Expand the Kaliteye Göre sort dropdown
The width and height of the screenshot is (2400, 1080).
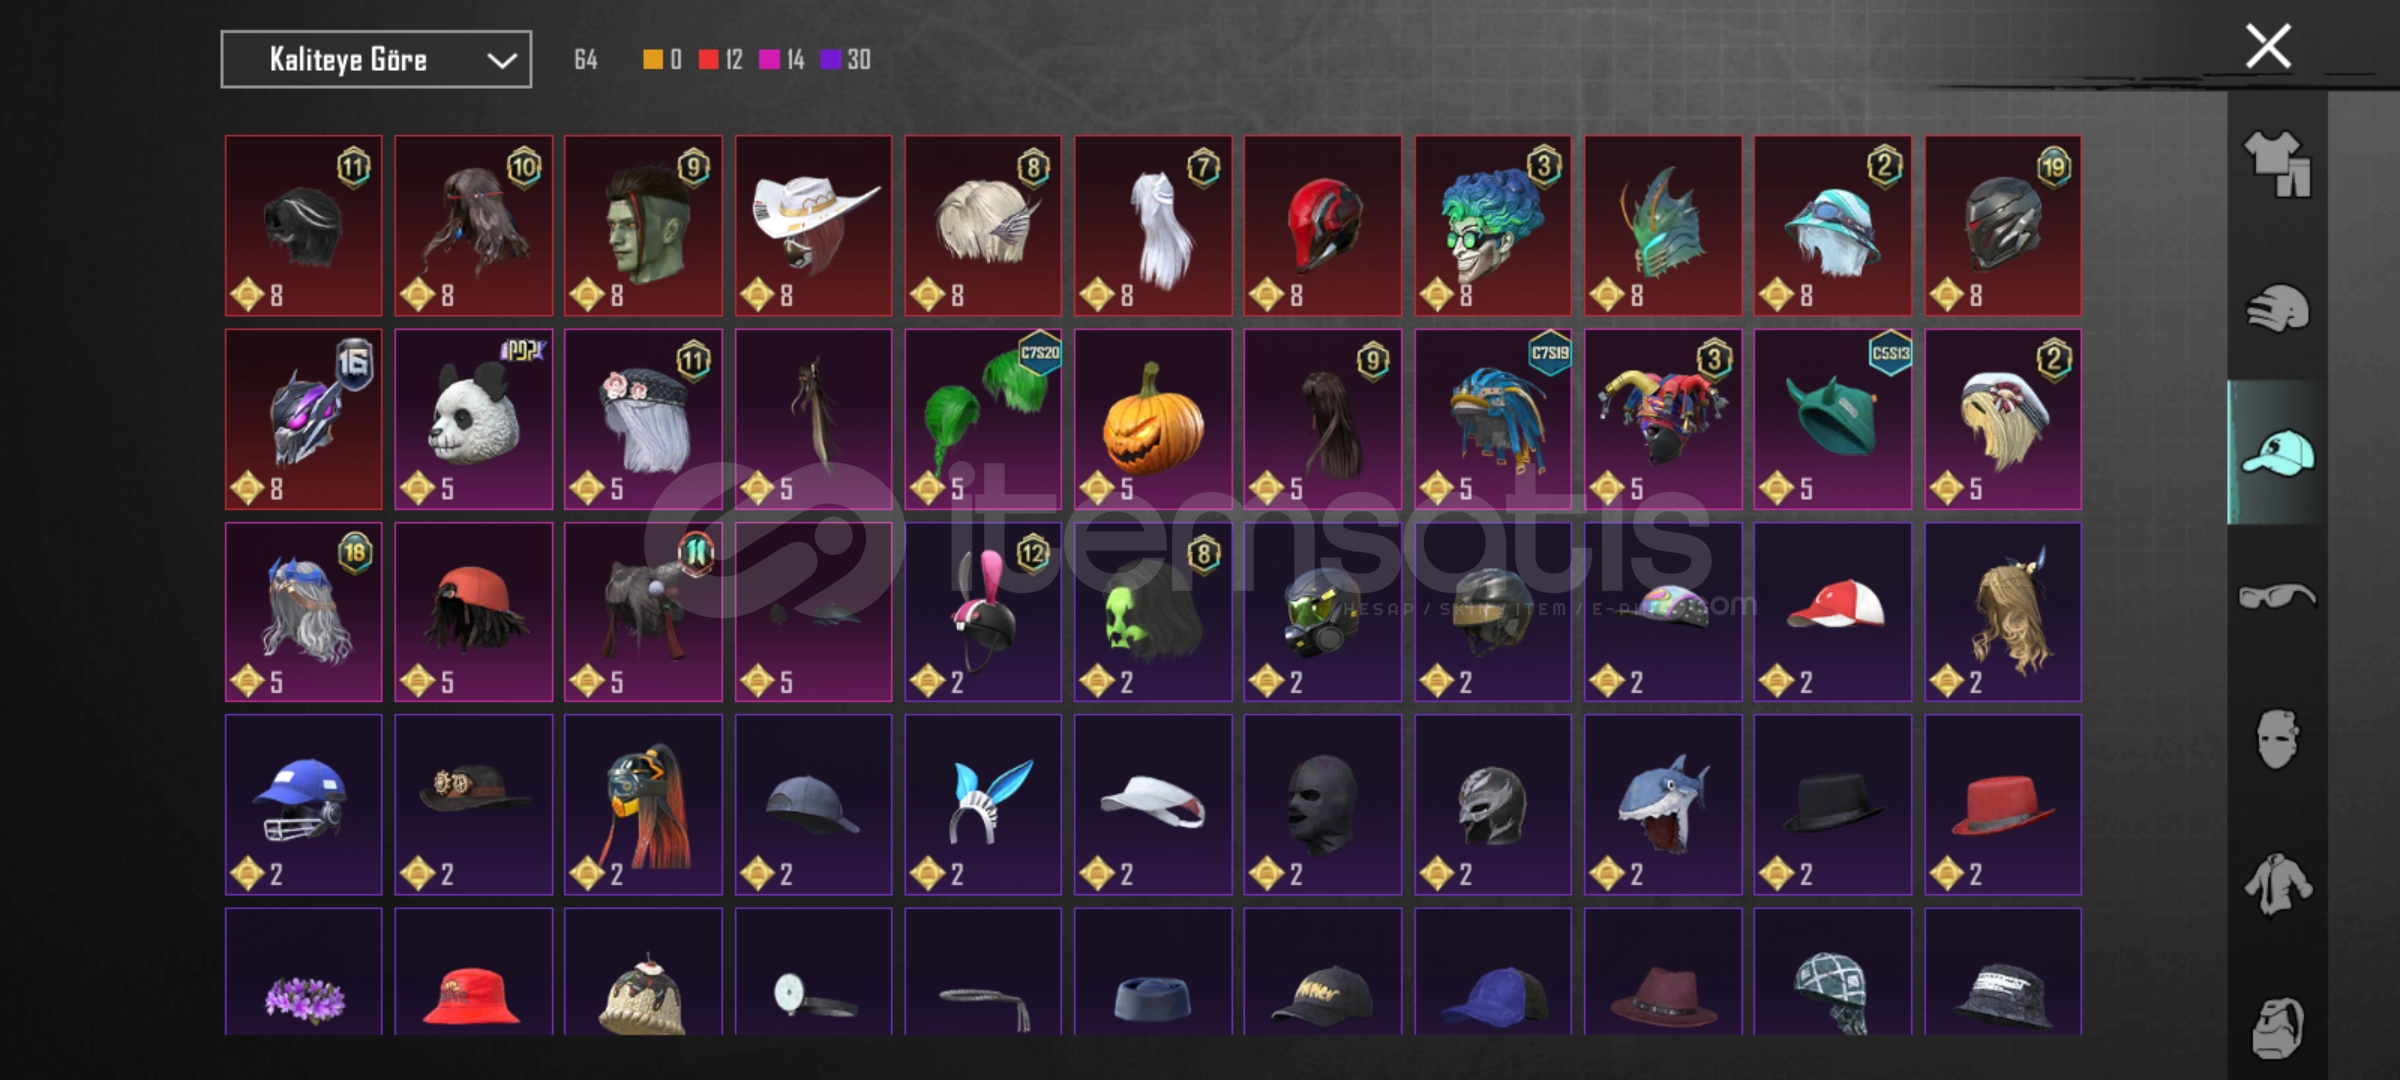point(376,60)
